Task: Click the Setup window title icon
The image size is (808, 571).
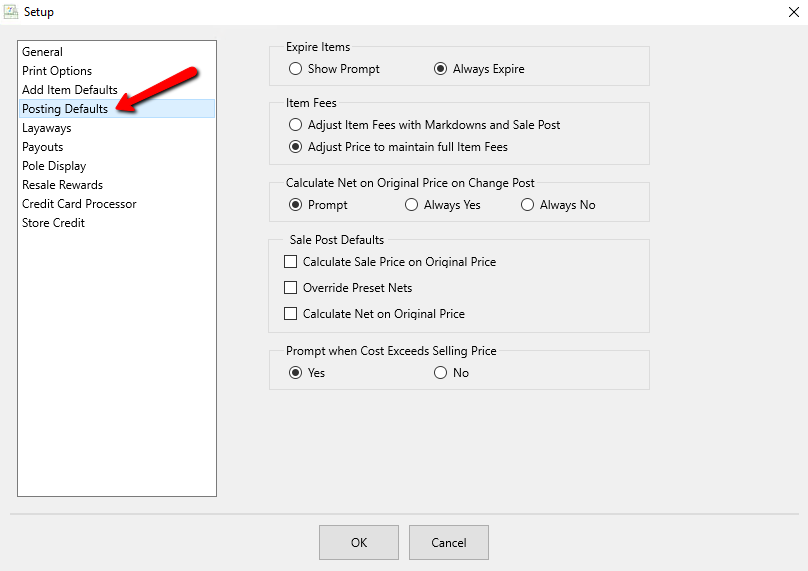Action: (x=11, y=11)
